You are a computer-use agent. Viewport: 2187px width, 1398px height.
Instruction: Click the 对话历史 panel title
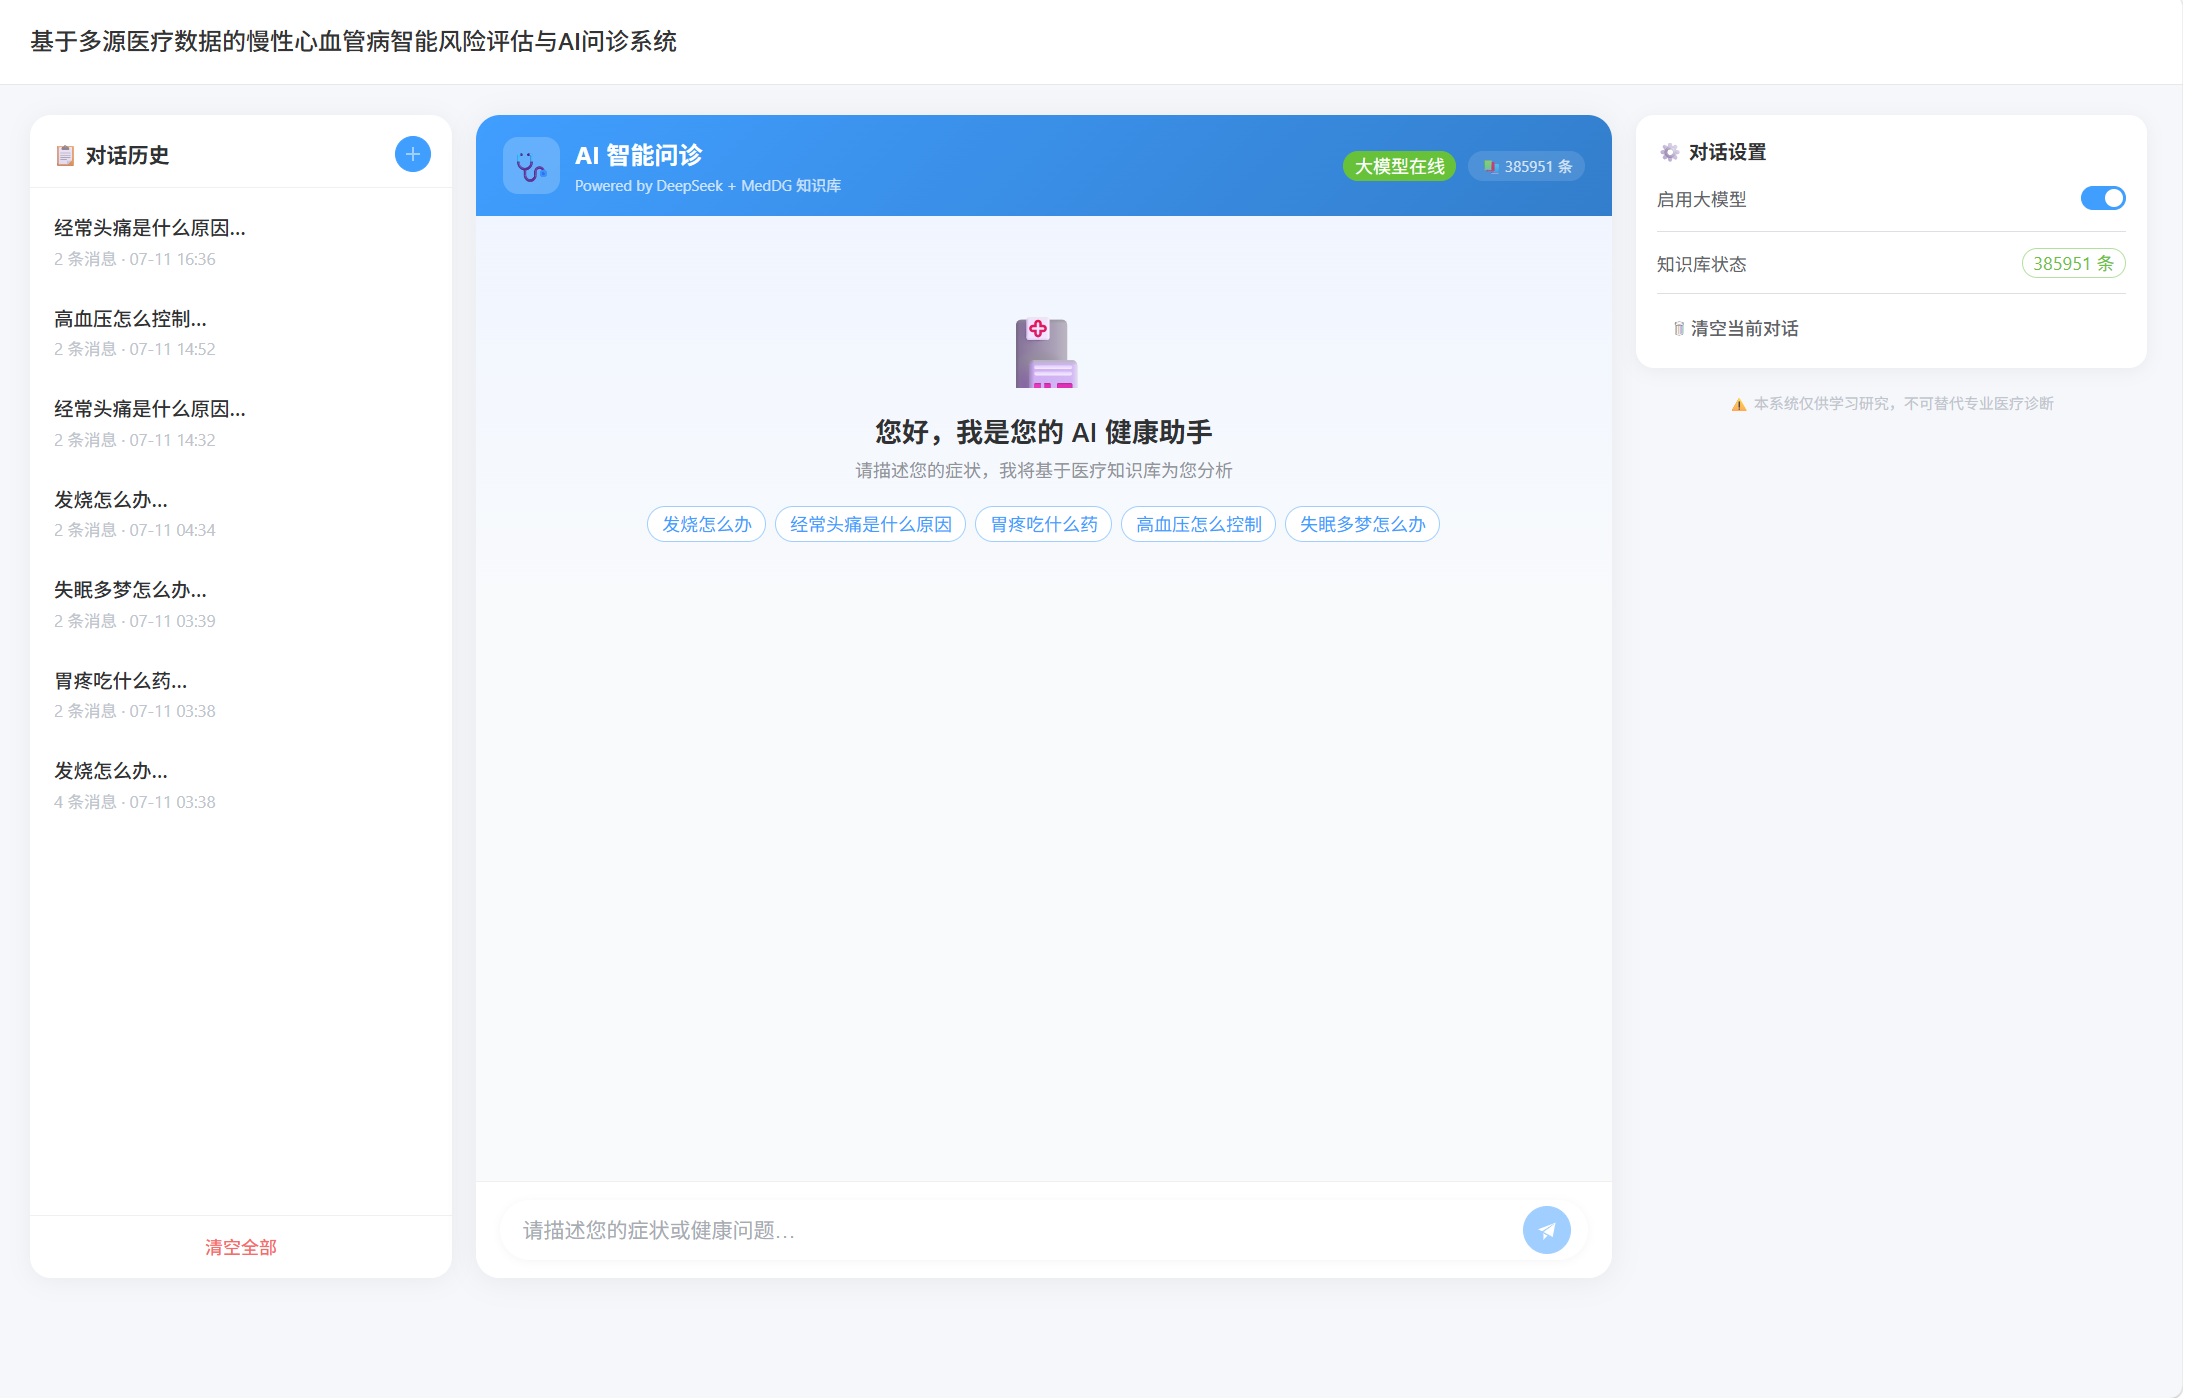click(x=127, y=155)
